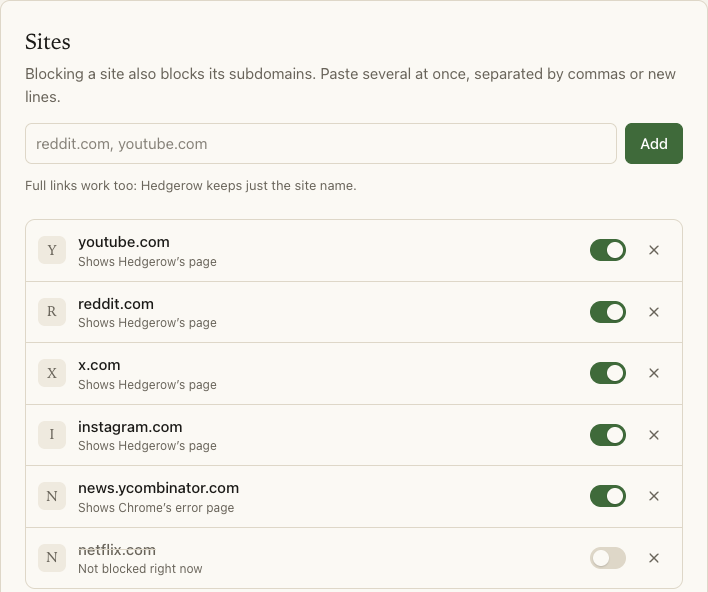Screen dimensions: 708x592
Task: Remove reddit.com with its X icon
Action: tap(653, 312)
